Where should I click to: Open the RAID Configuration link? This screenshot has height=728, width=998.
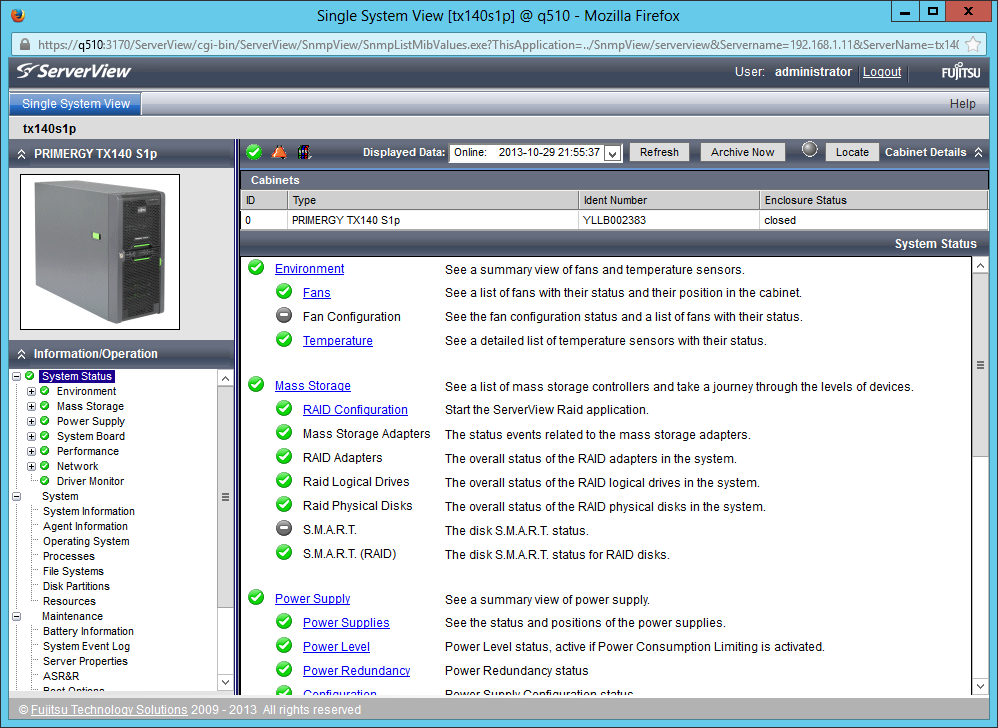(x=355, y=410)
